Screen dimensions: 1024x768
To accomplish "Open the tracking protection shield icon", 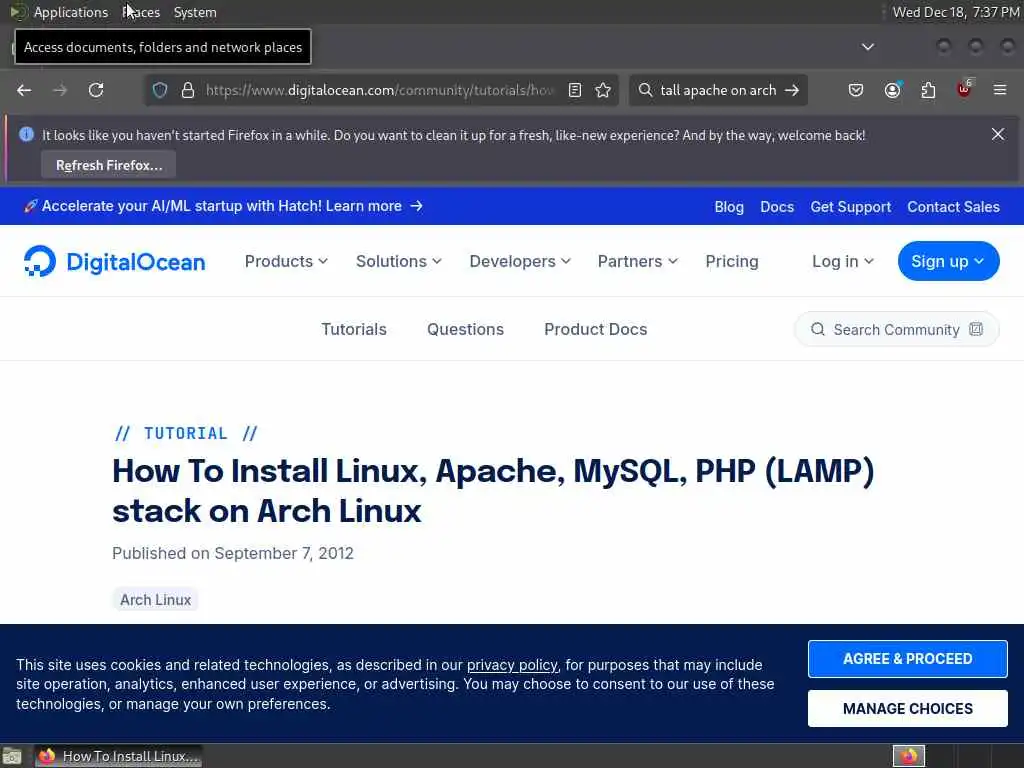I will click(x=160, y=90).
